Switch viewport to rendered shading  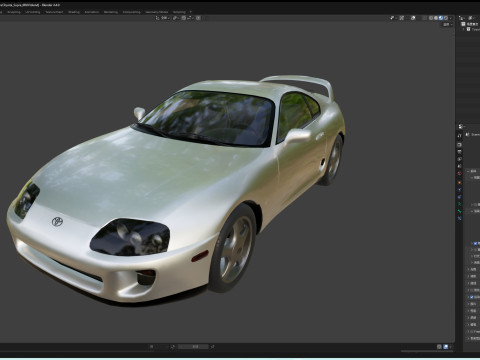tap(446, 18)
